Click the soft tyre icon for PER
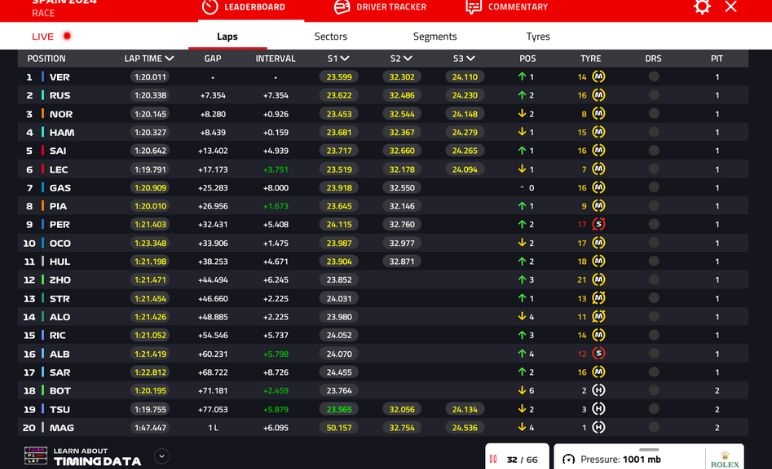The width and height of the screenshot is (772, 469). click(x=598, y=224)
